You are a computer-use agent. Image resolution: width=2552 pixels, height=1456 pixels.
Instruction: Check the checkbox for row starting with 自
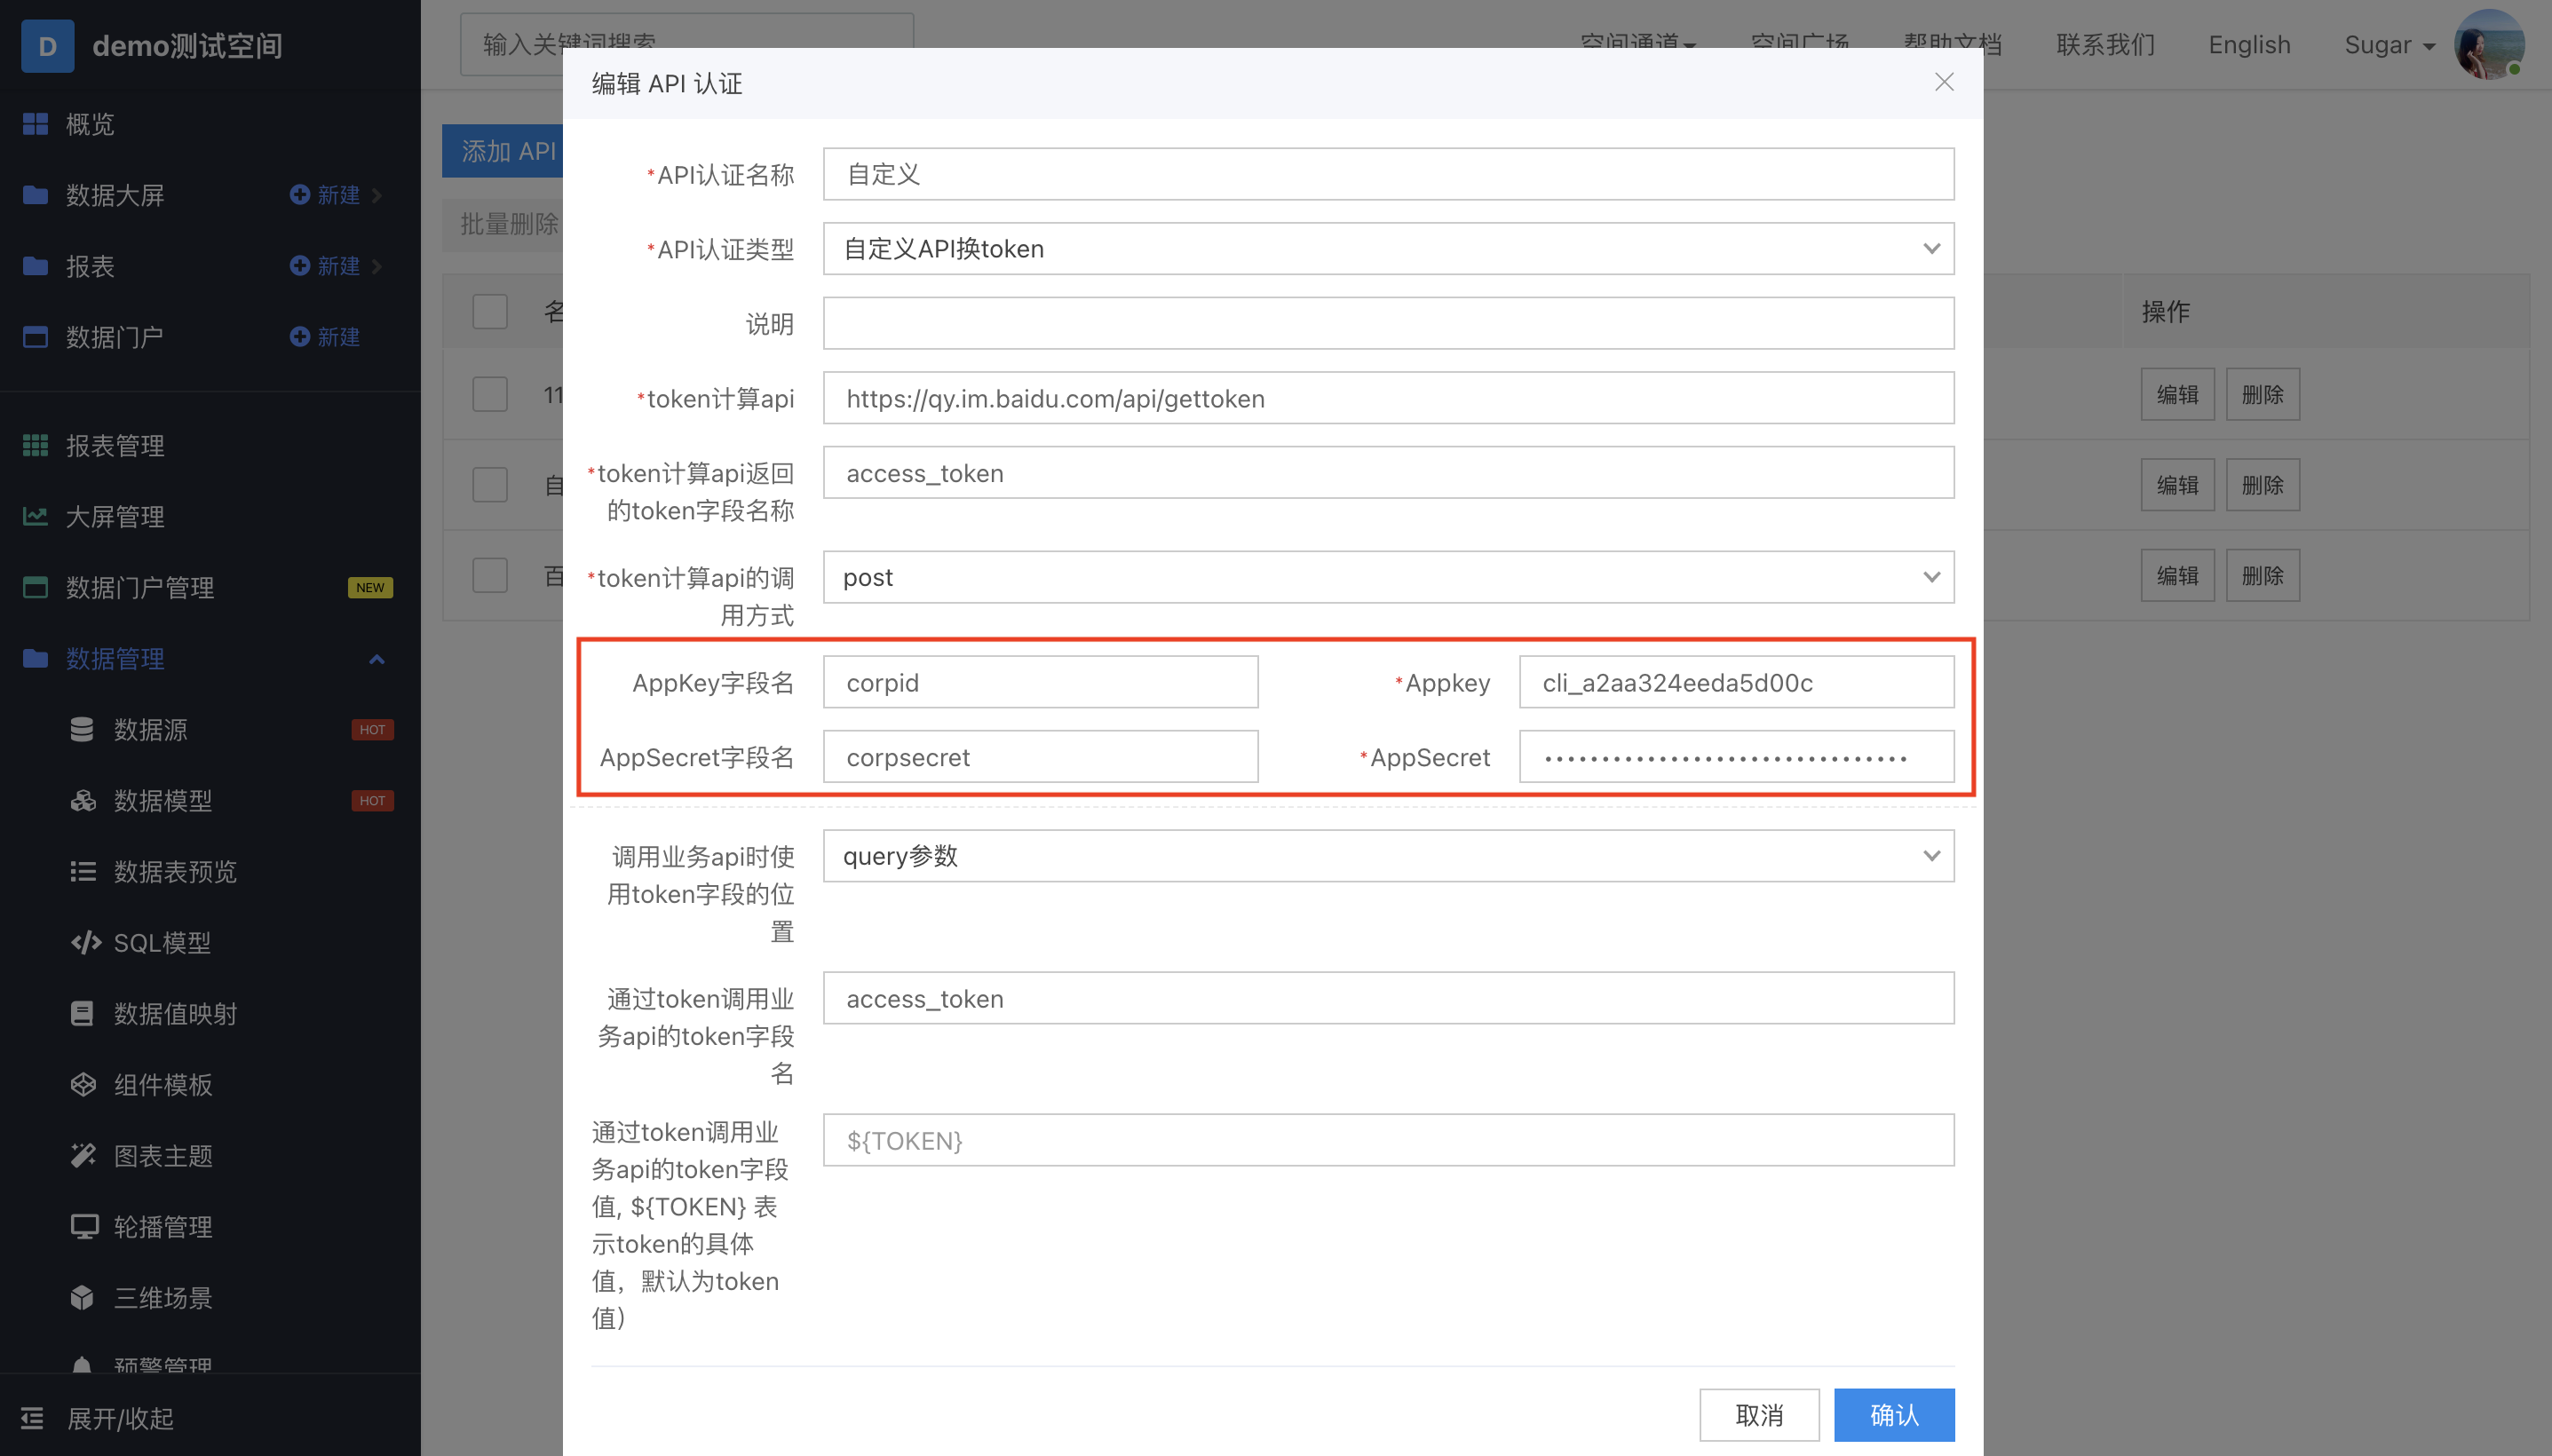[x=490, y=485]
